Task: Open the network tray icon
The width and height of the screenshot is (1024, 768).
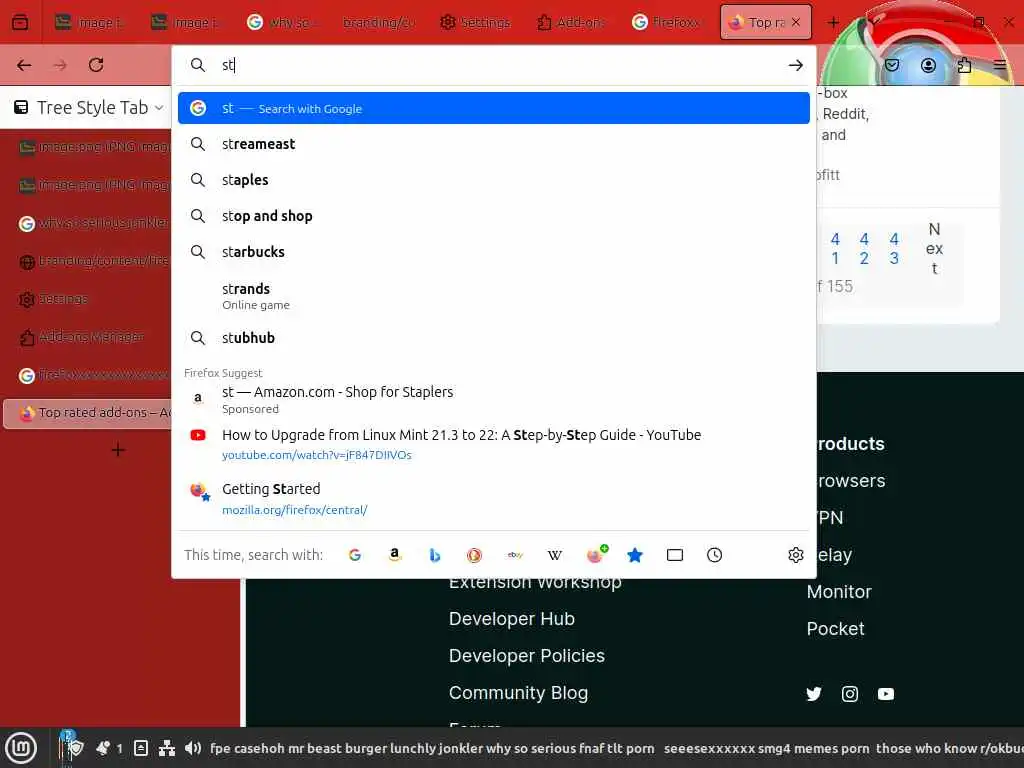Action: click(x=167, y=748)
